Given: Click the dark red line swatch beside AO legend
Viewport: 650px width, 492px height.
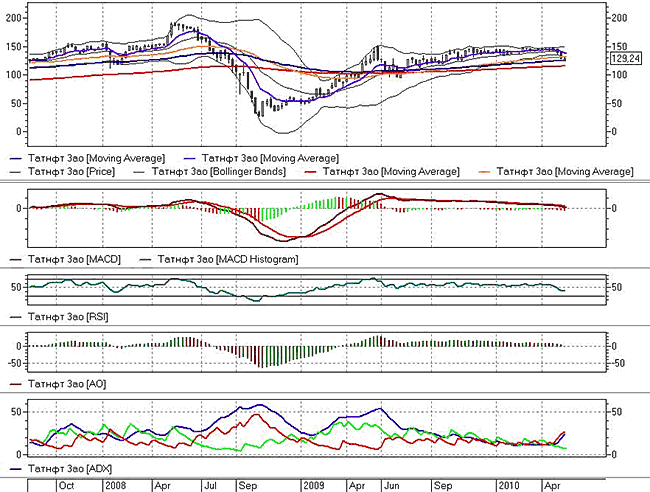Looking at the screenshot, I should click(x=15, y=385).
